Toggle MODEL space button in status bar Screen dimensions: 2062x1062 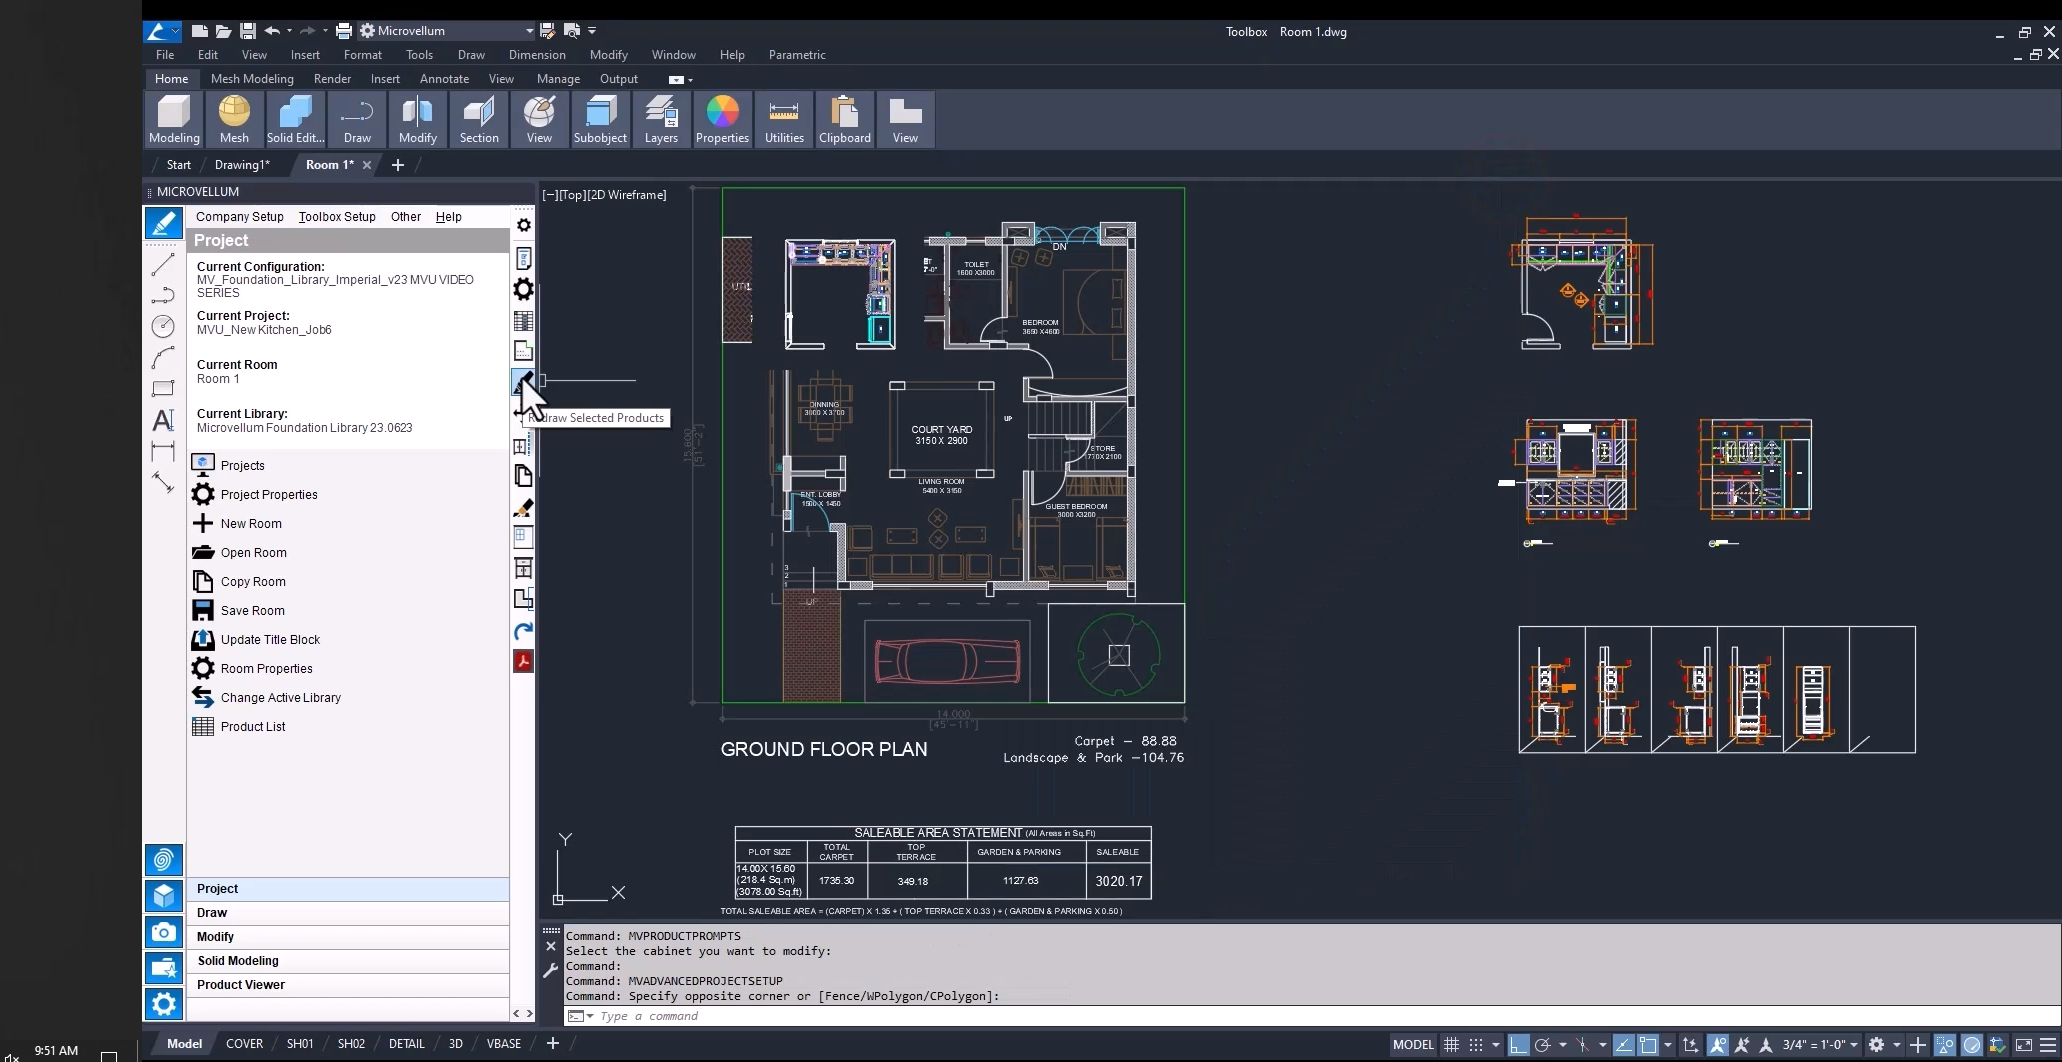point(1413,1045)
